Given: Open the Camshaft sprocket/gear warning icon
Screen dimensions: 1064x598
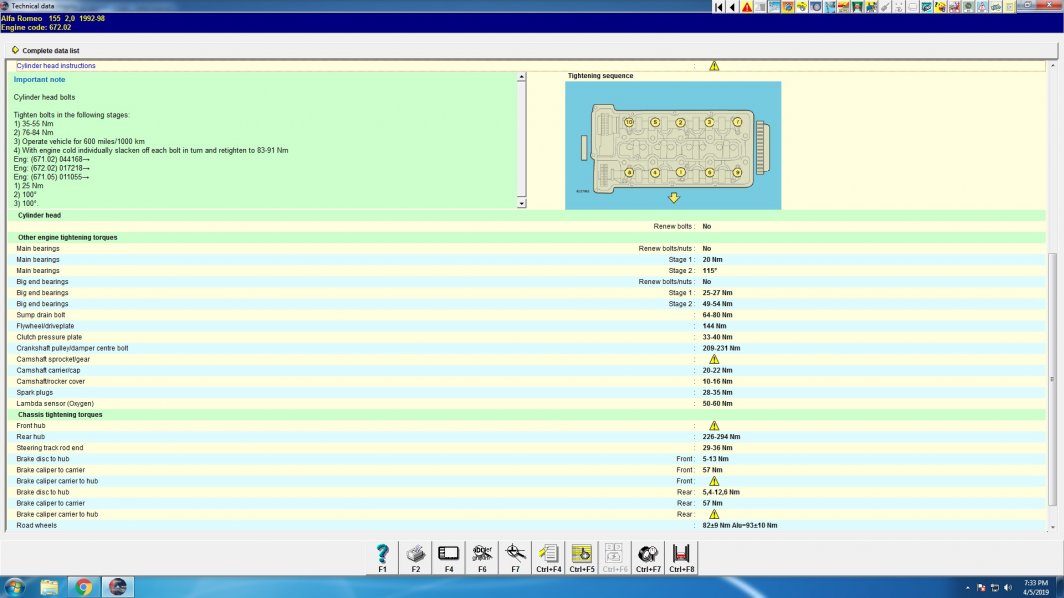Looking at the screenshot, I should (x=714, y=359).
